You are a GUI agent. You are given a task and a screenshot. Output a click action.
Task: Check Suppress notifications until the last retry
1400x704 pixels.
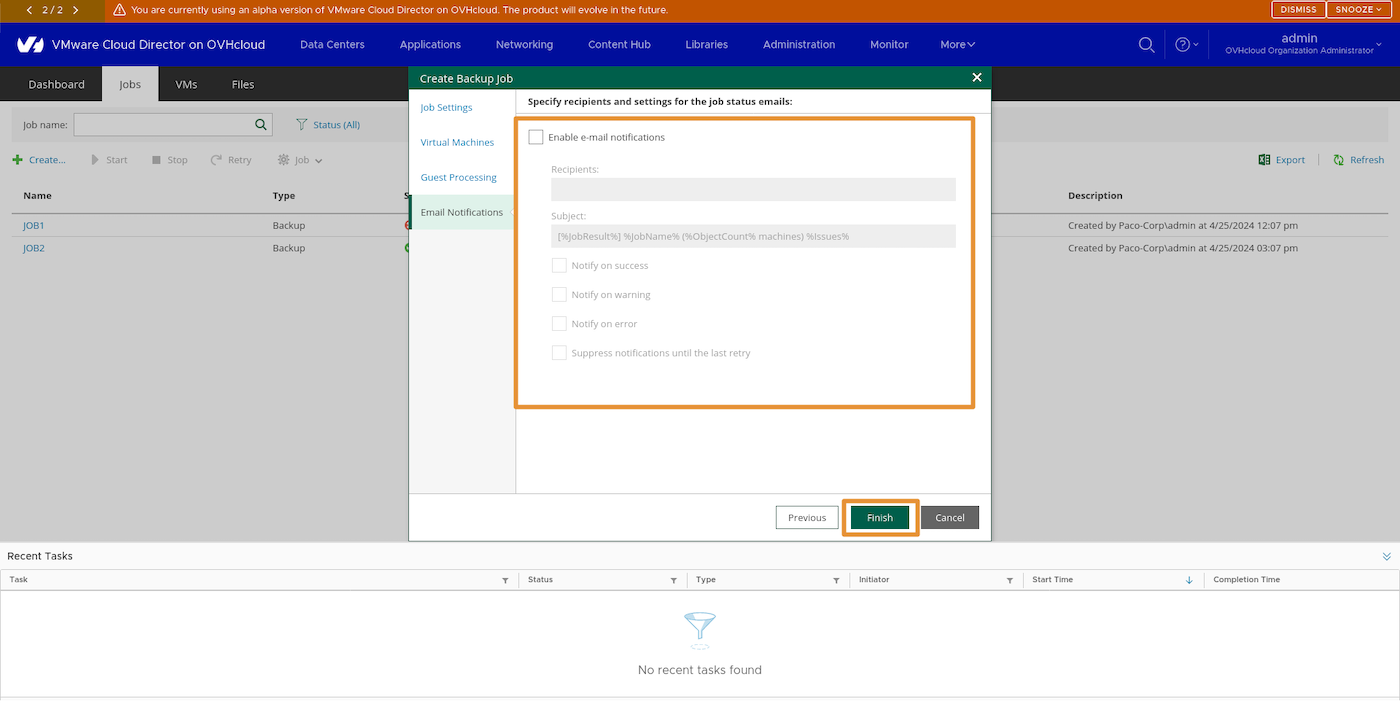[559, 352]
